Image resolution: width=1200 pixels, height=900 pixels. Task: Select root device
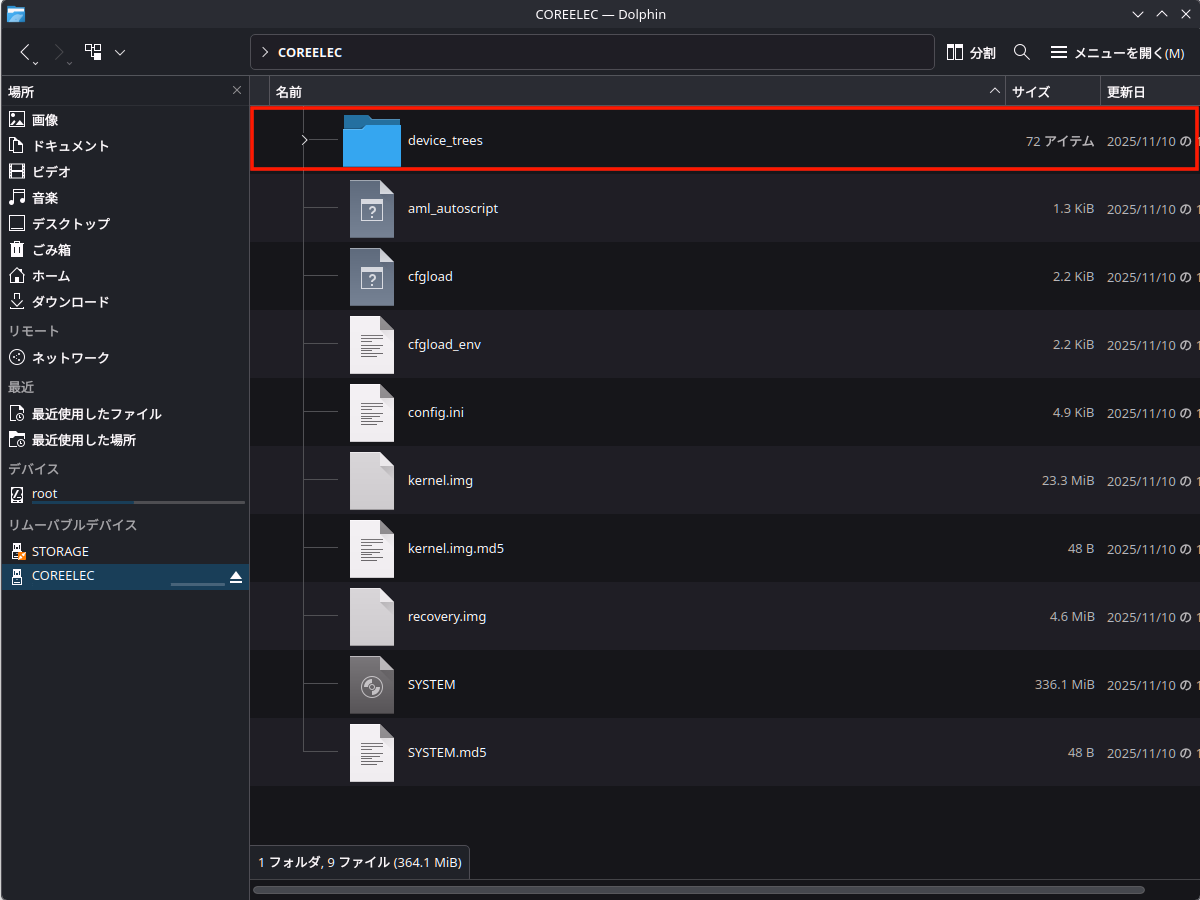(x=125, y=494)
